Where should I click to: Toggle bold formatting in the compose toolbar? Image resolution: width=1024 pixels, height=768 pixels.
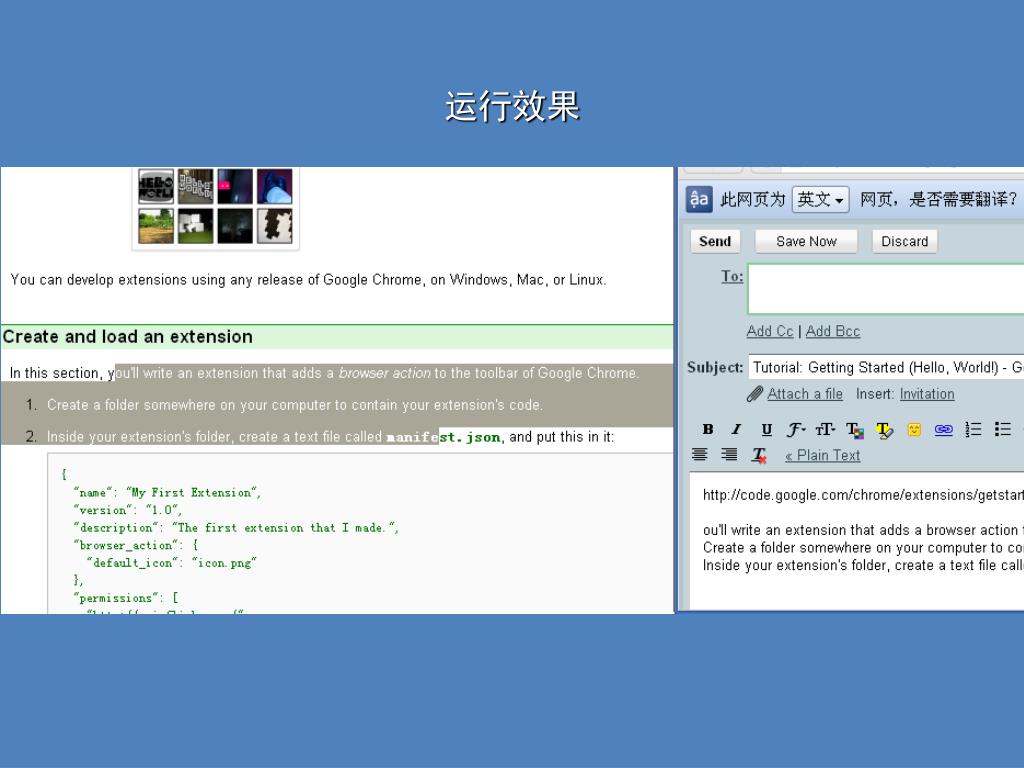click(x=708, y=429)
